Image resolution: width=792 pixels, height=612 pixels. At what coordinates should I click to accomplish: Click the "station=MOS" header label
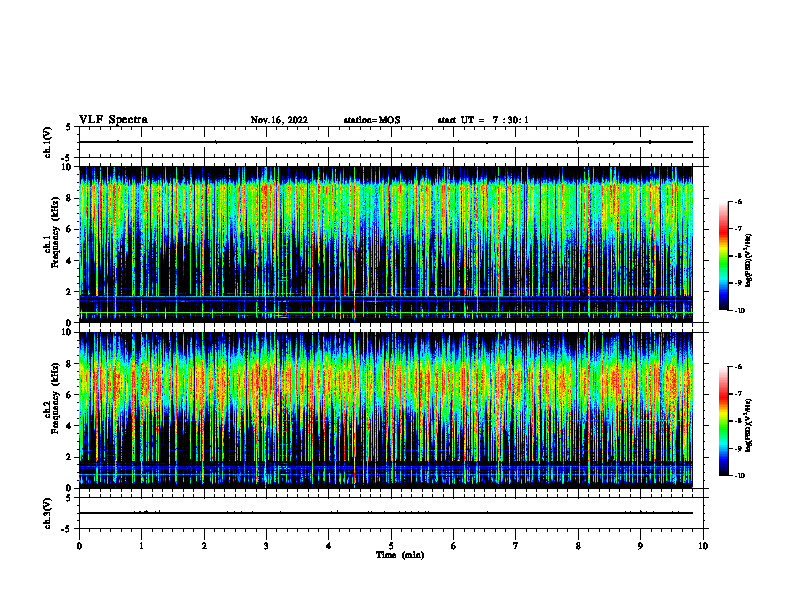[372, 120]
